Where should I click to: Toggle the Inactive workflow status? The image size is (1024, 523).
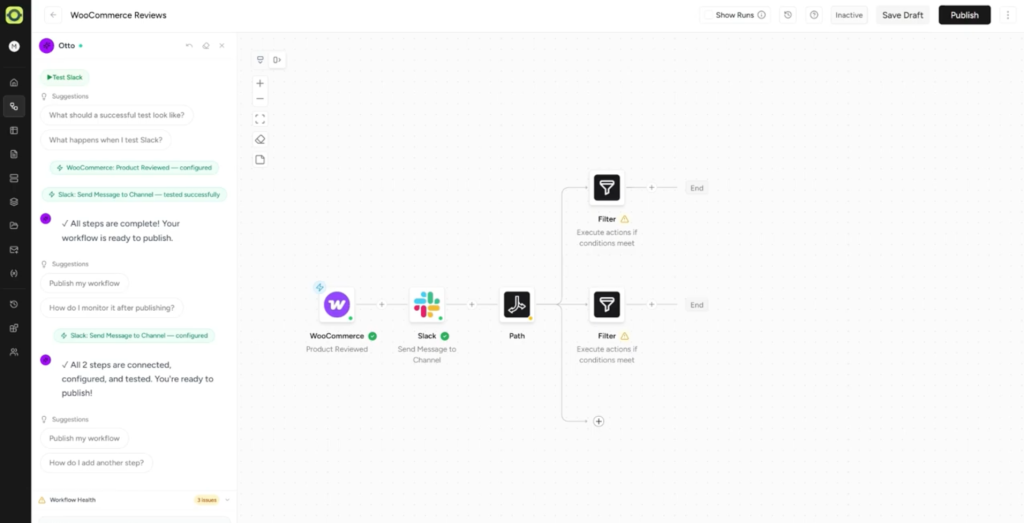pyautogui.click(x=849, y=15)
